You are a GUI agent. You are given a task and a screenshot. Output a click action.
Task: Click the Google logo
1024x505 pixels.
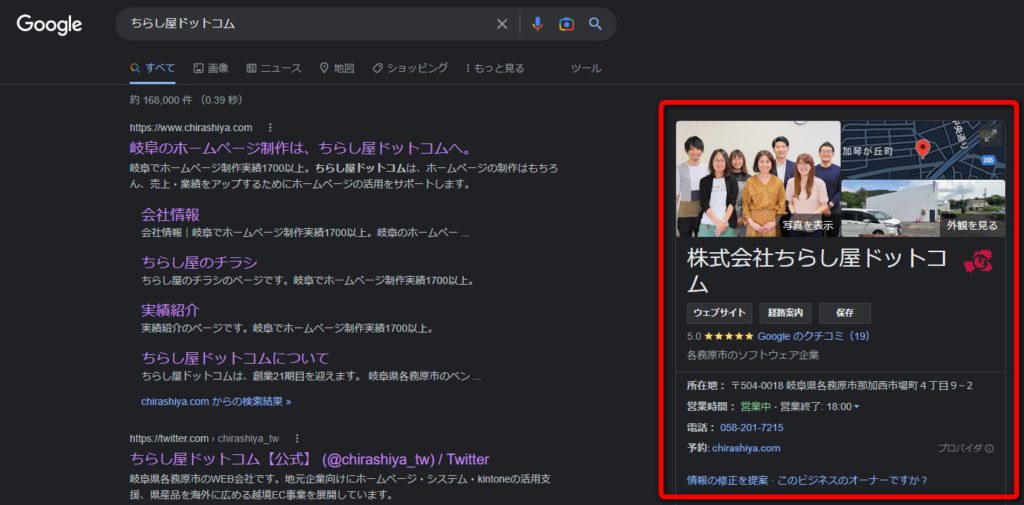(49, 24)
